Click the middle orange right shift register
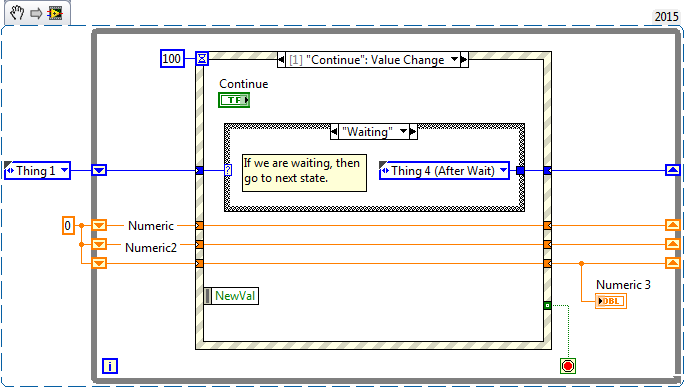This screenshot has width=685, height=388. pos(673,244)
